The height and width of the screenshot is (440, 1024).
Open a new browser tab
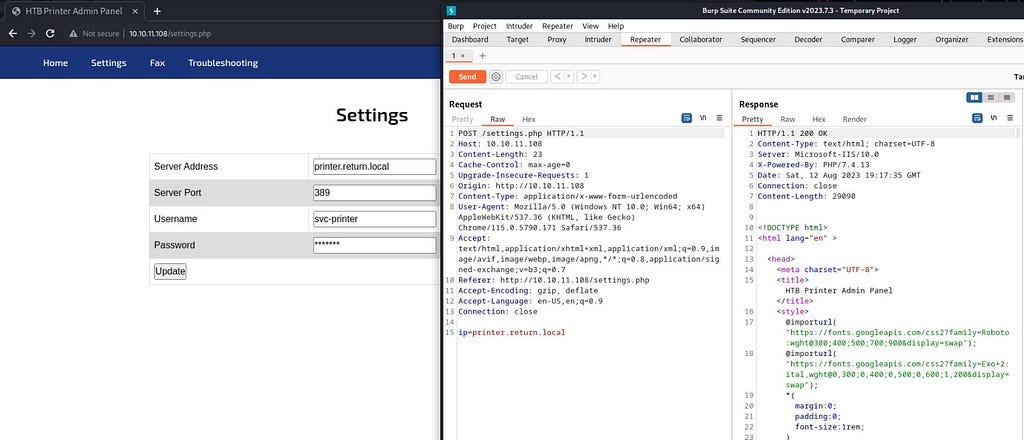click(x=157, y=11)
